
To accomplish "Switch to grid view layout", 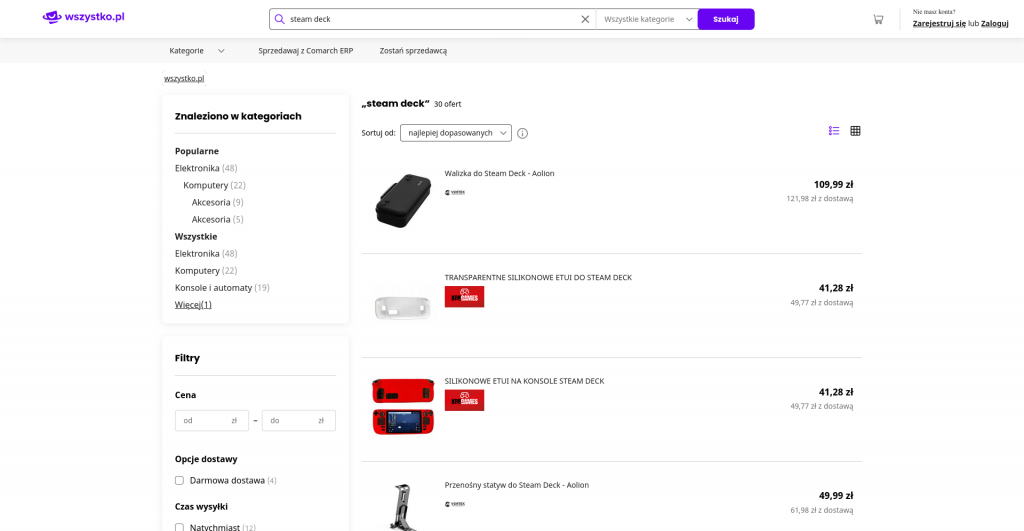I will pos(855,131).
